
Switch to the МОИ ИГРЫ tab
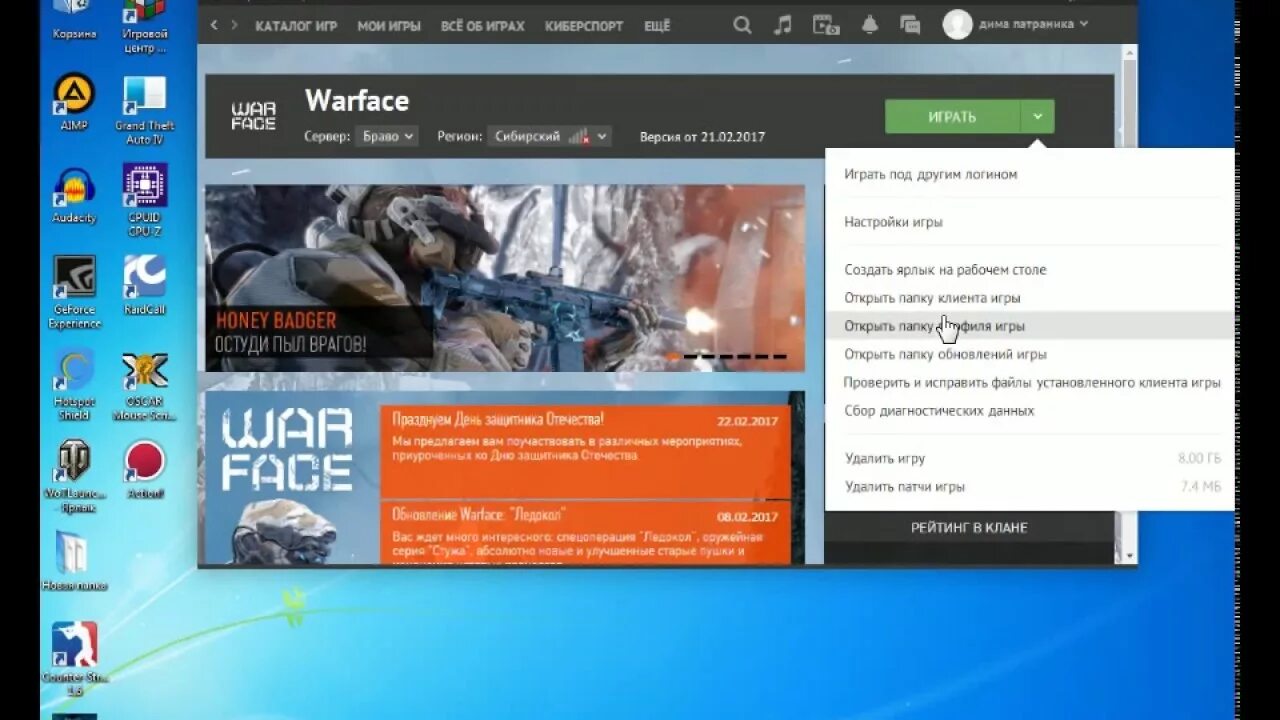coord(389,26)
